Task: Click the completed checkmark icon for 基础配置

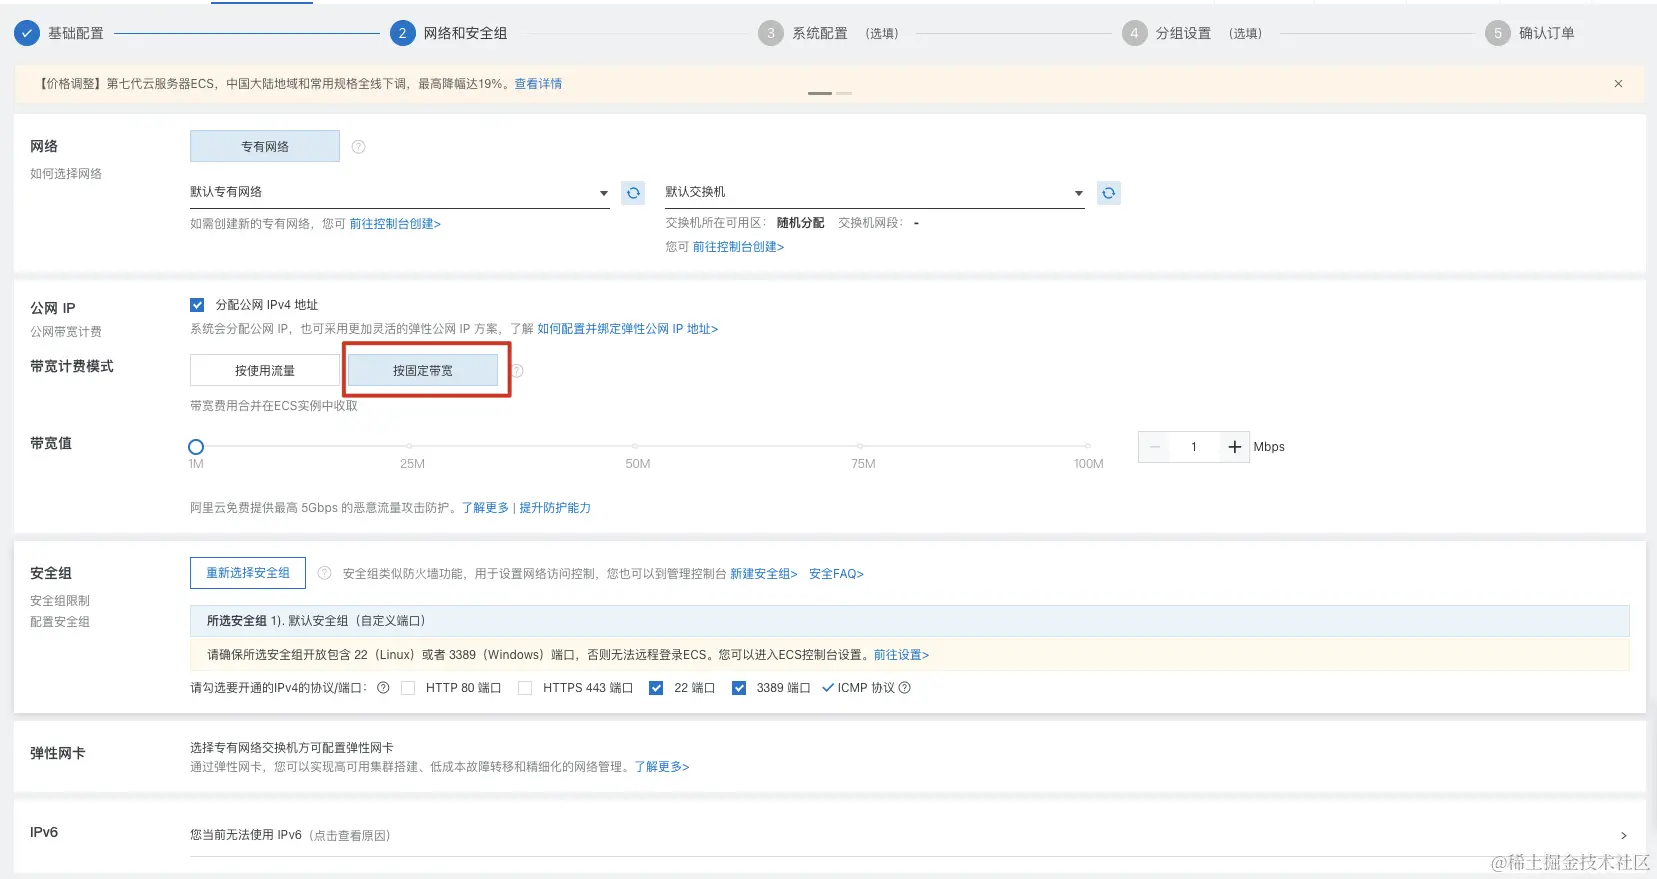Action: coord(27,33)
